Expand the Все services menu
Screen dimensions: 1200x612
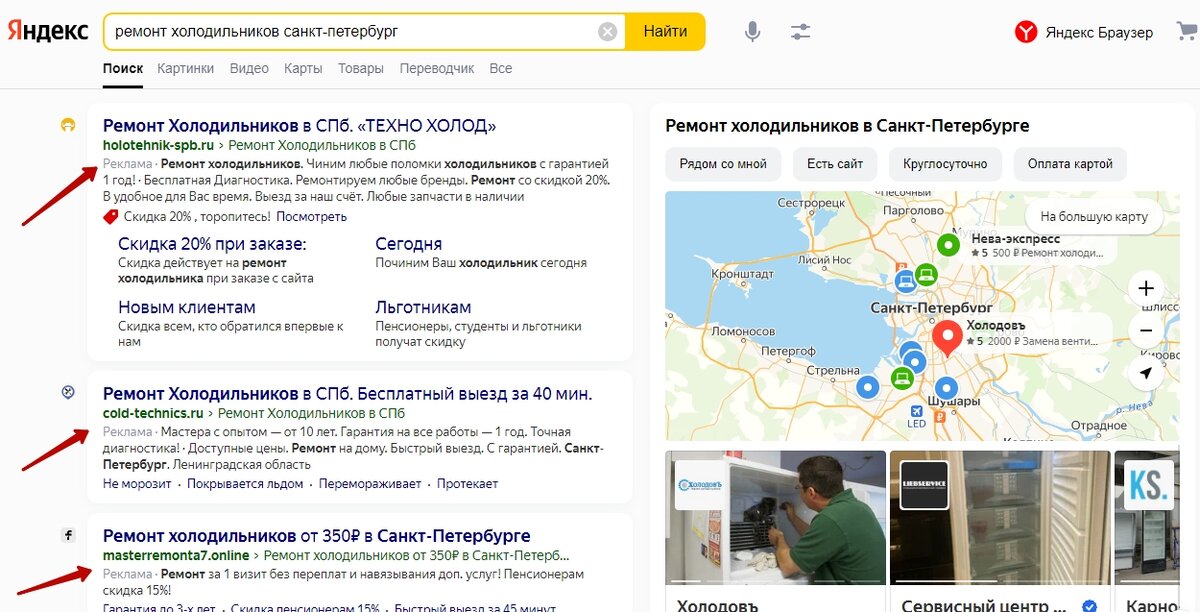point(500,68)
